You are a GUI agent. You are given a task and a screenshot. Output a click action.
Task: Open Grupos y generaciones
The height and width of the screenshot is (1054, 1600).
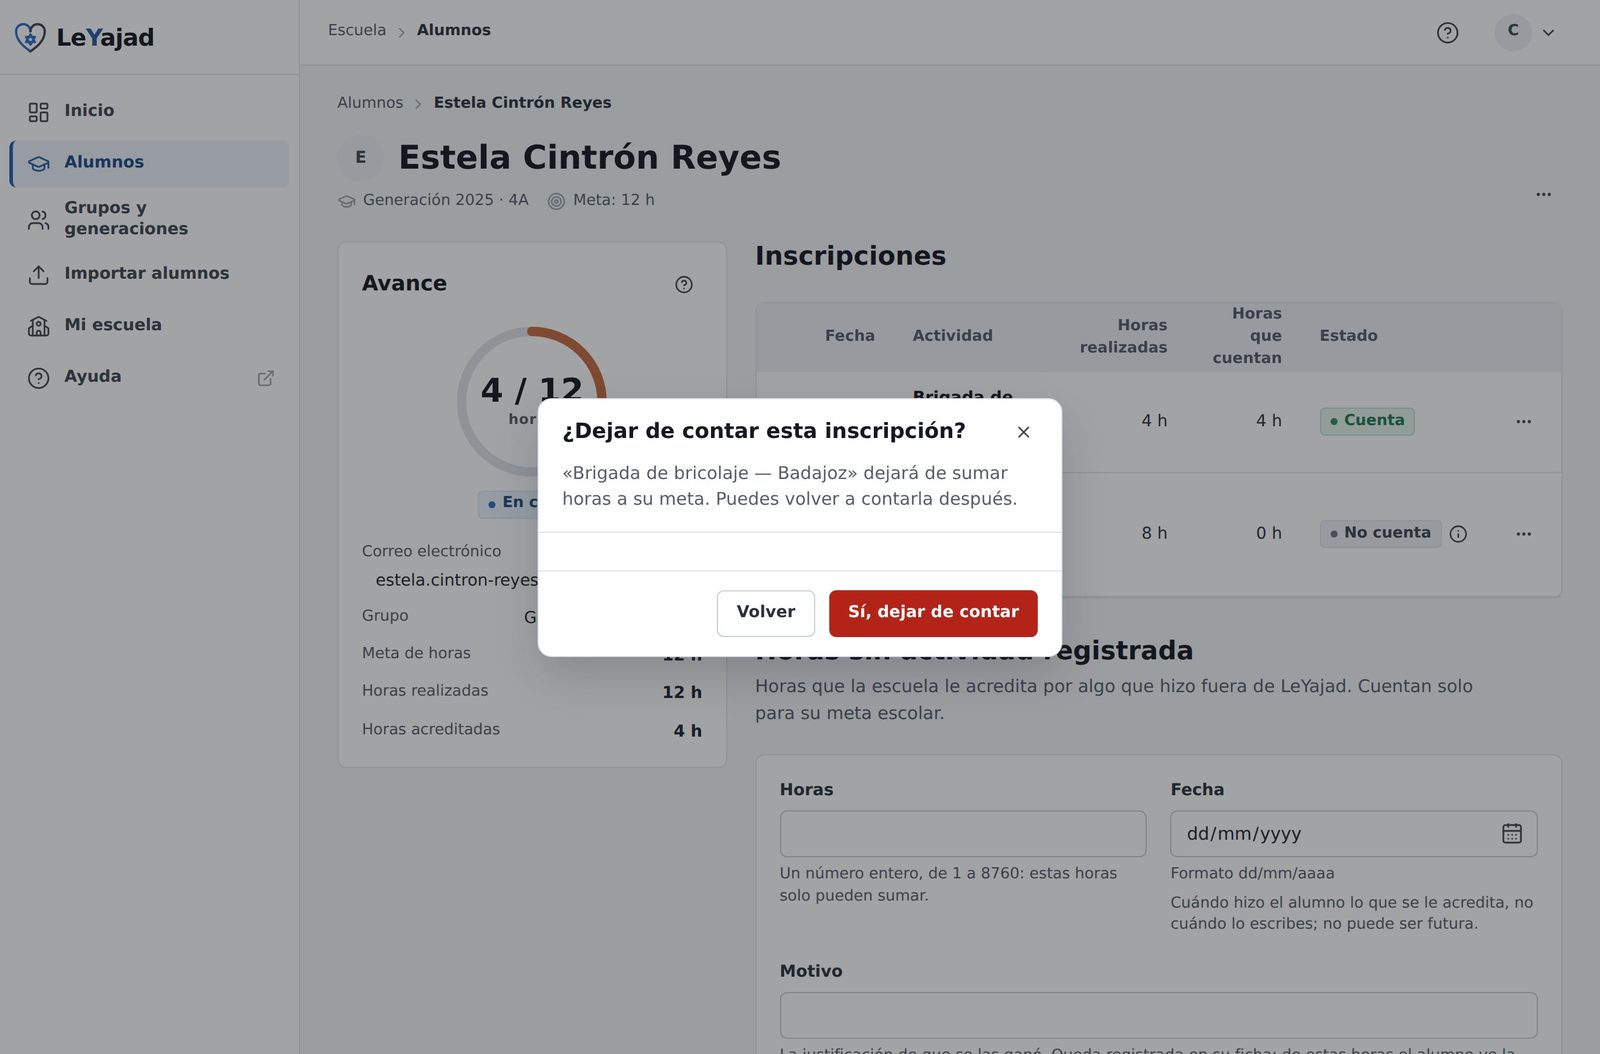pos(150,218)
